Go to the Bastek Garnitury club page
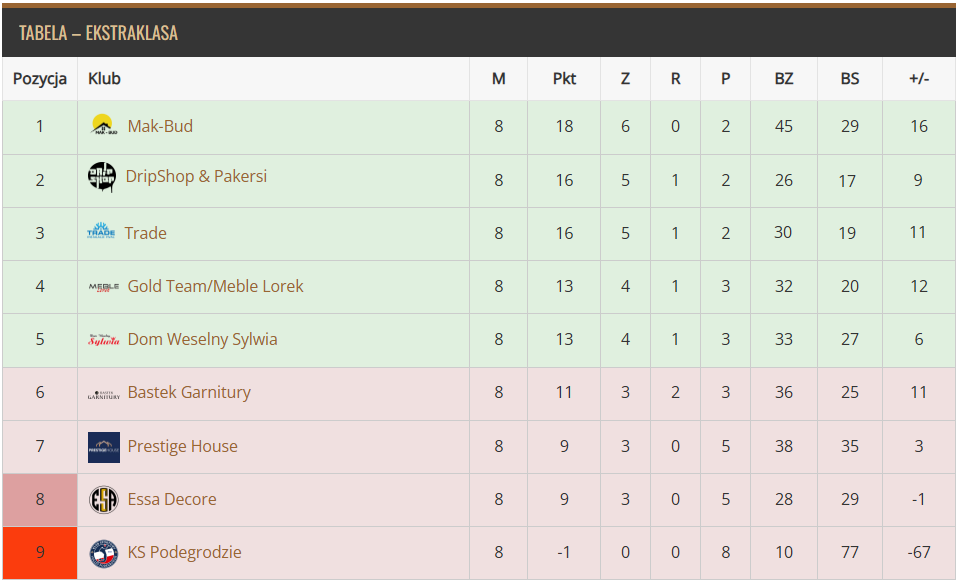 coord(189,392)
